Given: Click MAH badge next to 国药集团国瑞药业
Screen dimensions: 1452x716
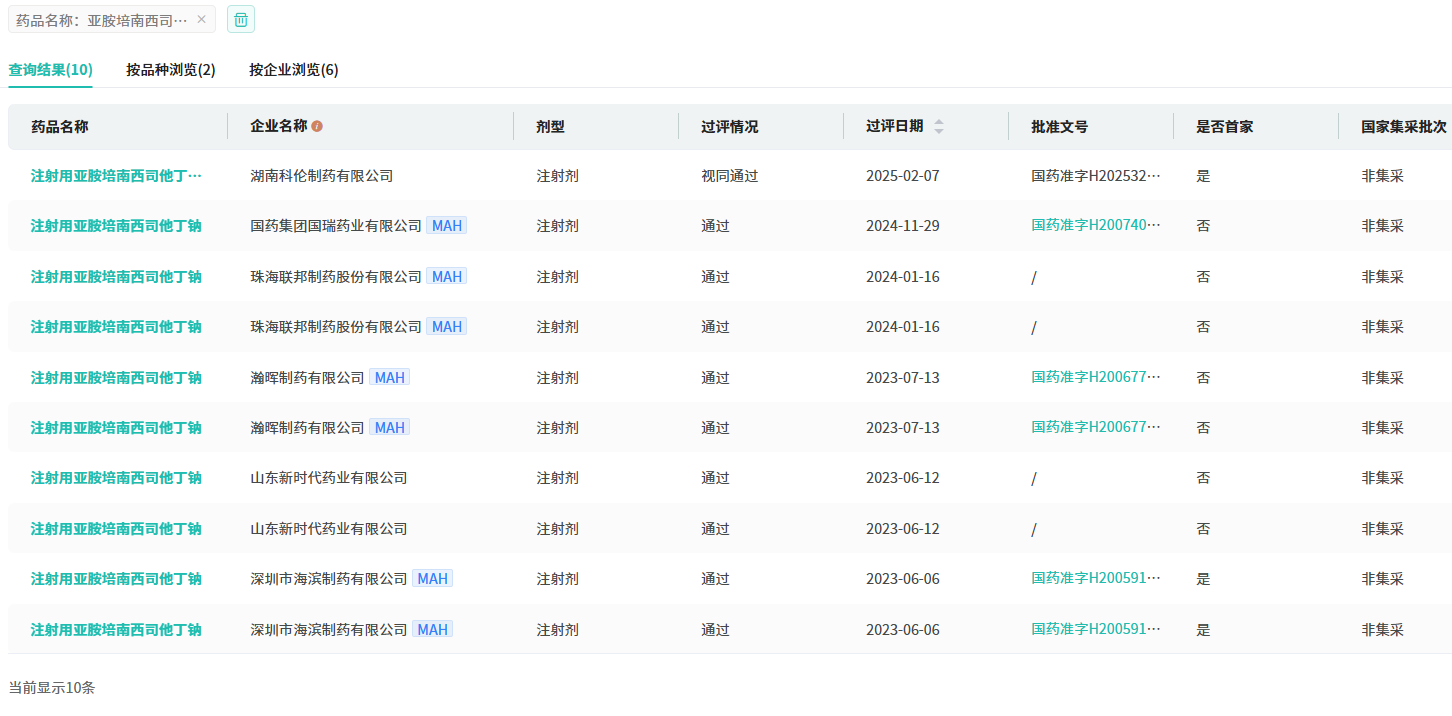Looking at the screenshot, I should pos(446,226).
